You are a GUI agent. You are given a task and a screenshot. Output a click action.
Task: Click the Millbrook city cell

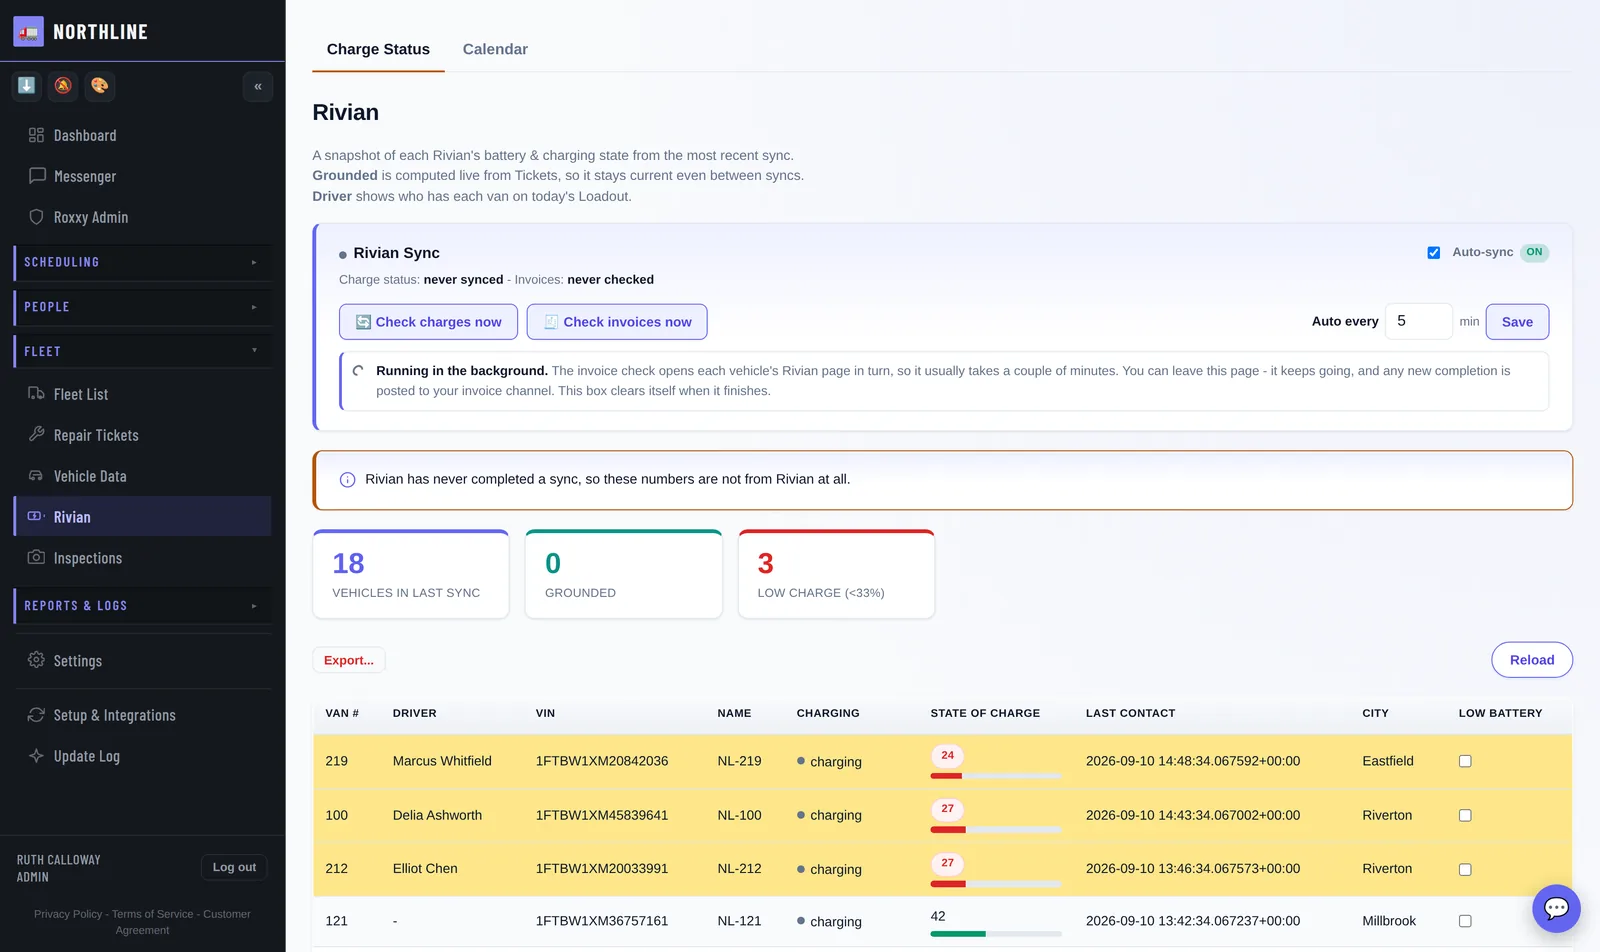point(1389,921)
